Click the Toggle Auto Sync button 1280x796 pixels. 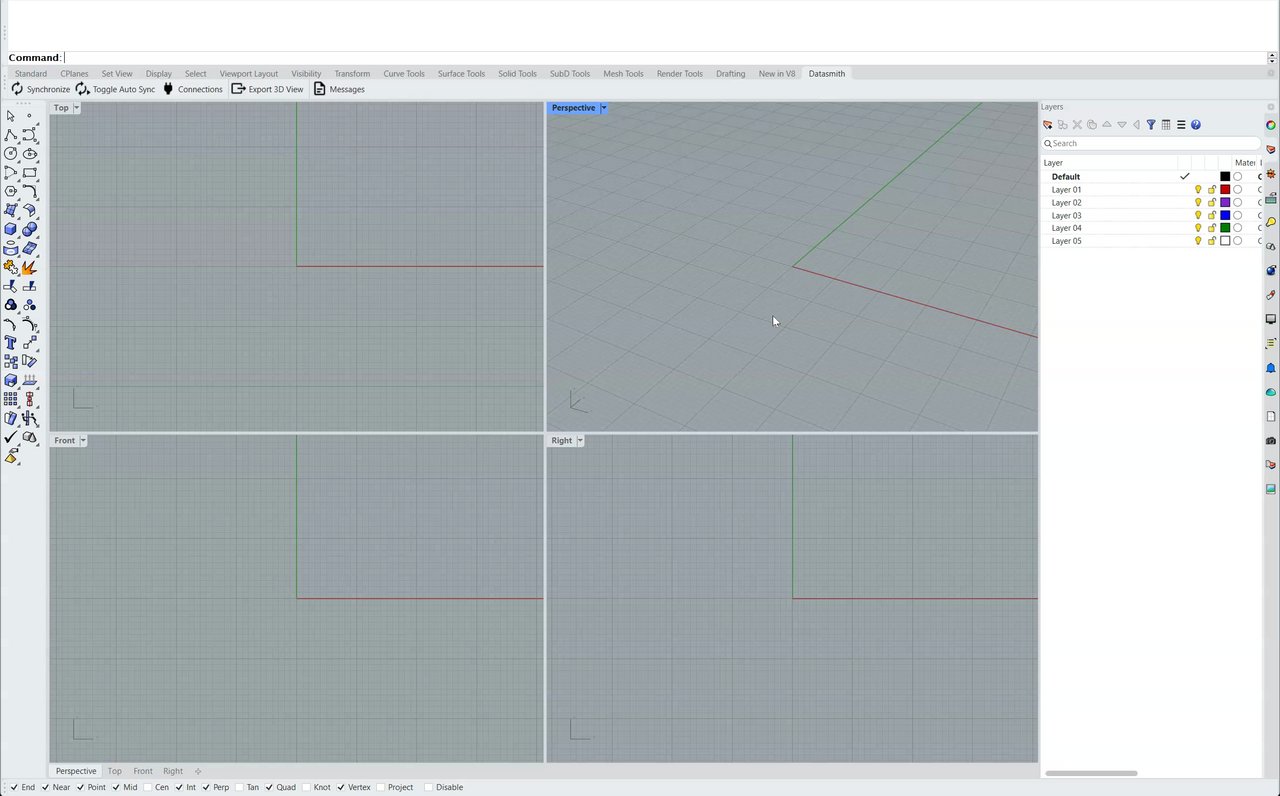[x=115, y=89]
